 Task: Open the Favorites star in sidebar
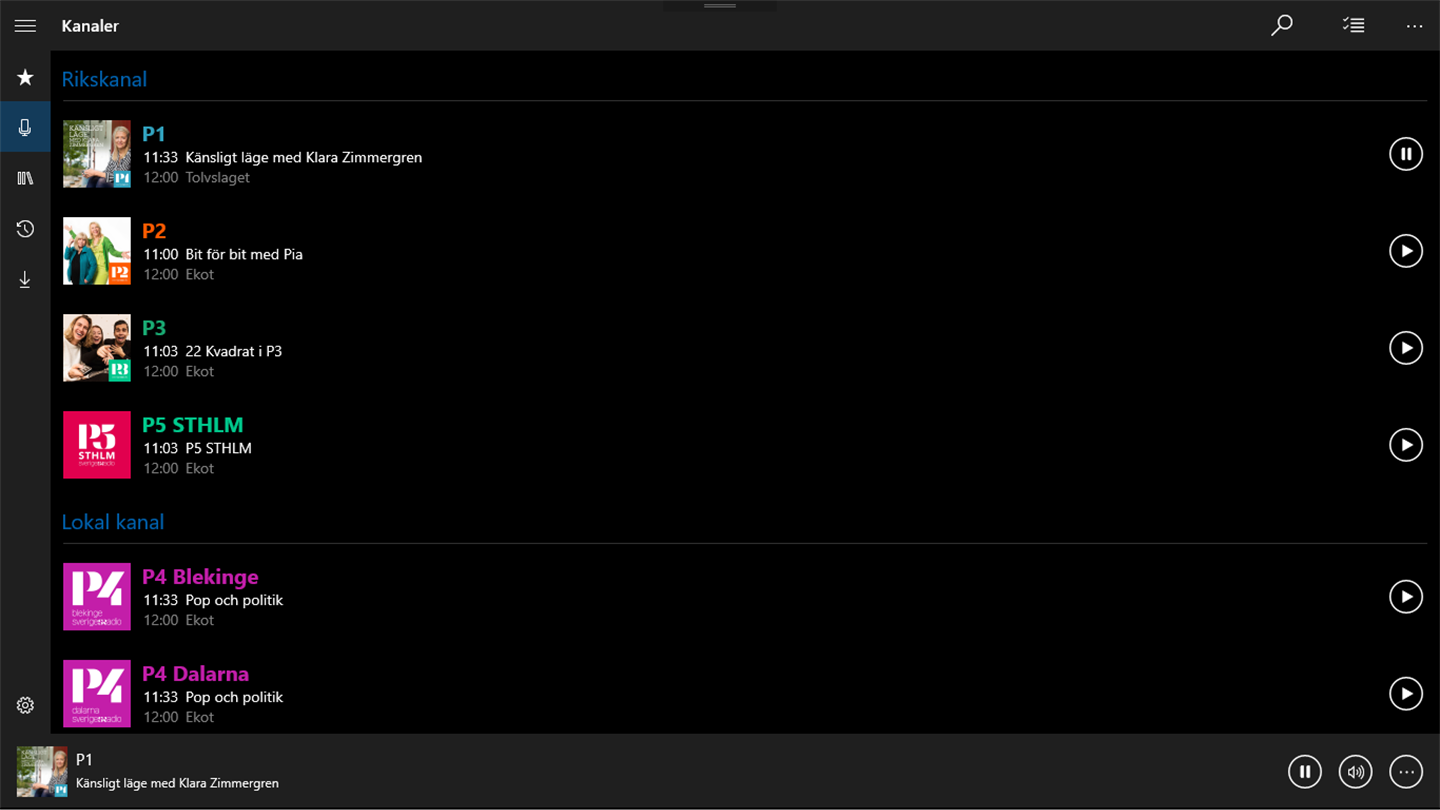click(25, 77)
